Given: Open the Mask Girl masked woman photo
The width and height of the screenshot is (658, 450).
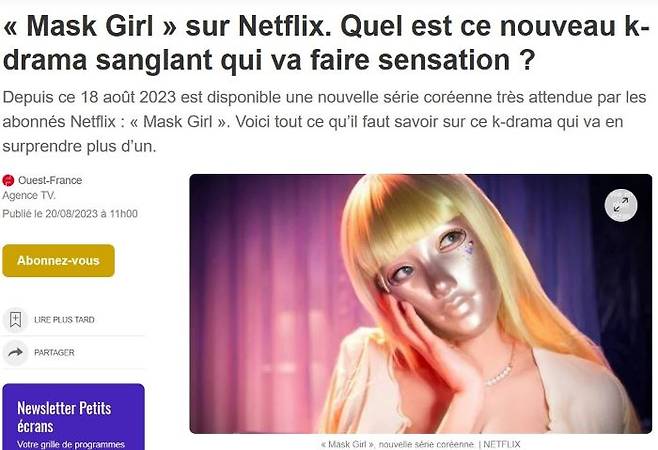Looking at the screenshot, I should click(x=421, y=303).
